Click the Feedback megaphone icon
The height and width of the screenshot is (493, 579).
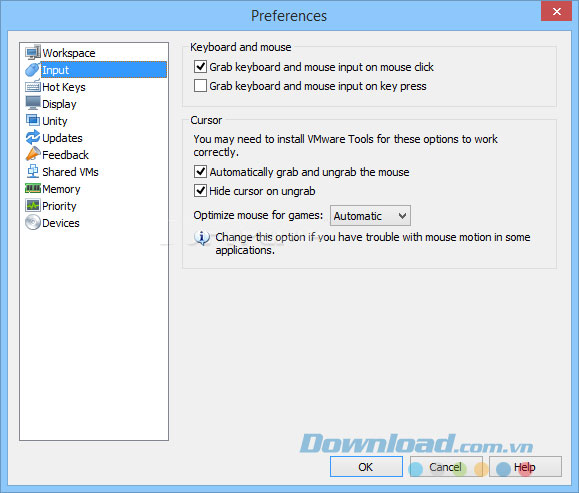[33, 154]
